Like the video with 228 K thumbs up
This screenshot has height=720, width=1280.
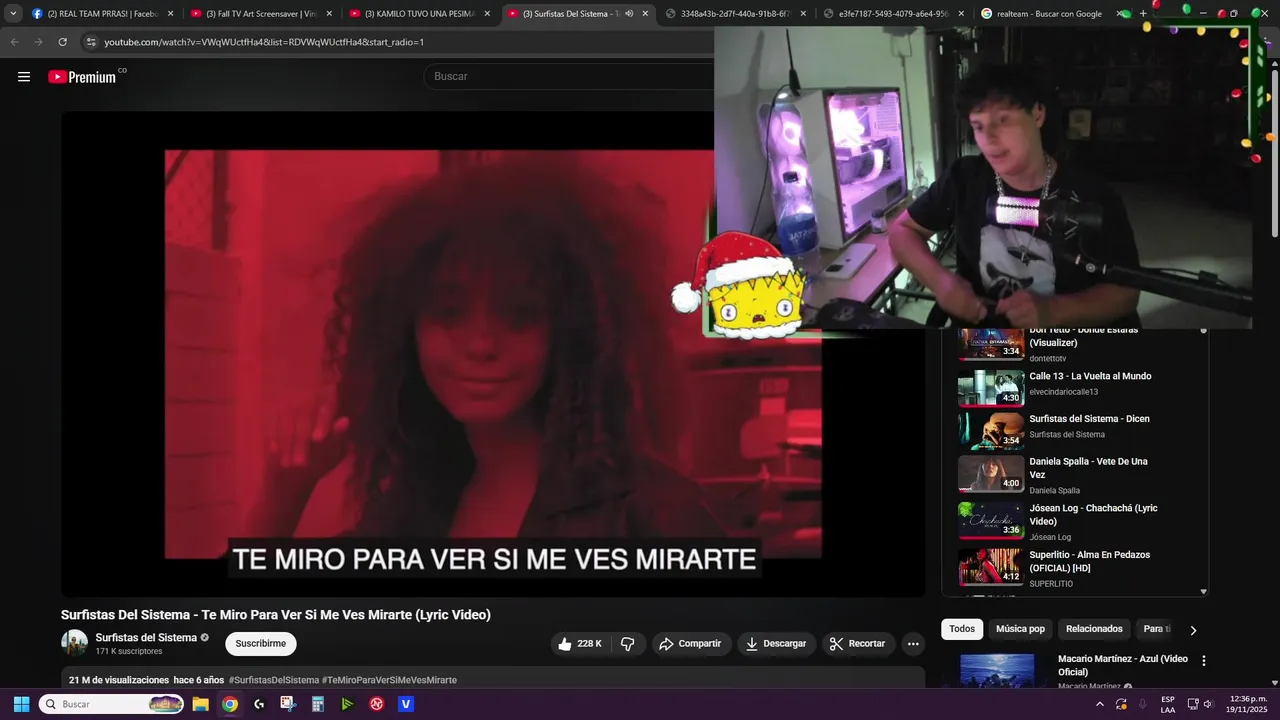click(x=580, y=644)
